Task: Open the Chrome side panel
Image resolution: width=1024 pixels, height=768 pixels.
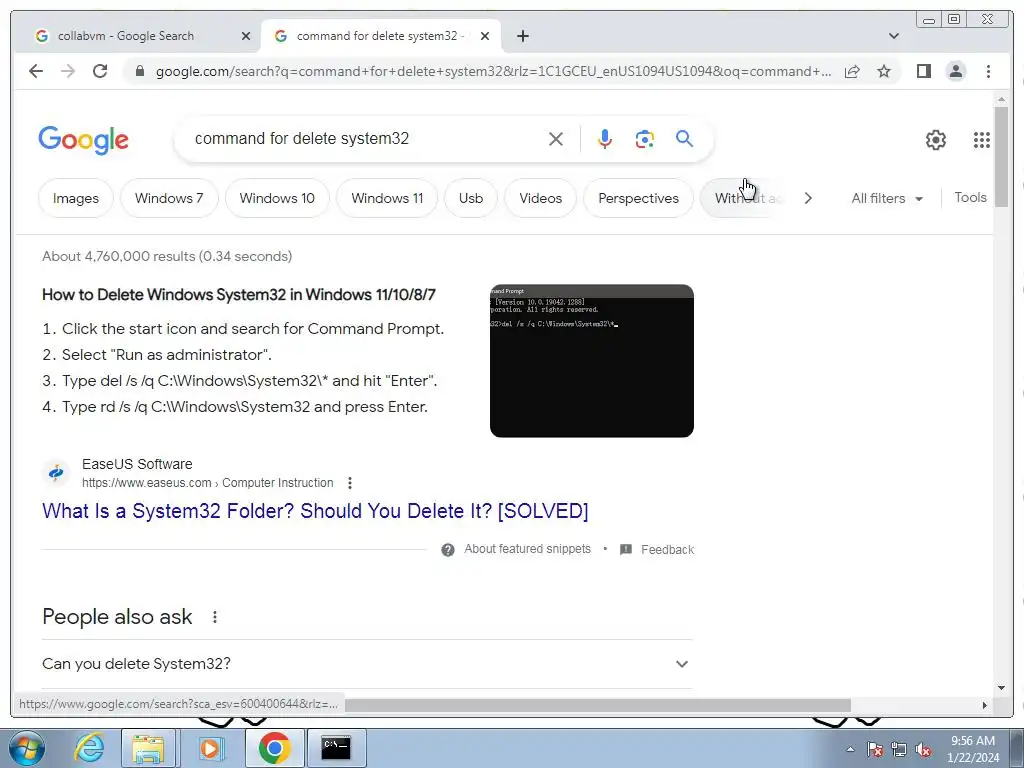Action: [923, 71]
